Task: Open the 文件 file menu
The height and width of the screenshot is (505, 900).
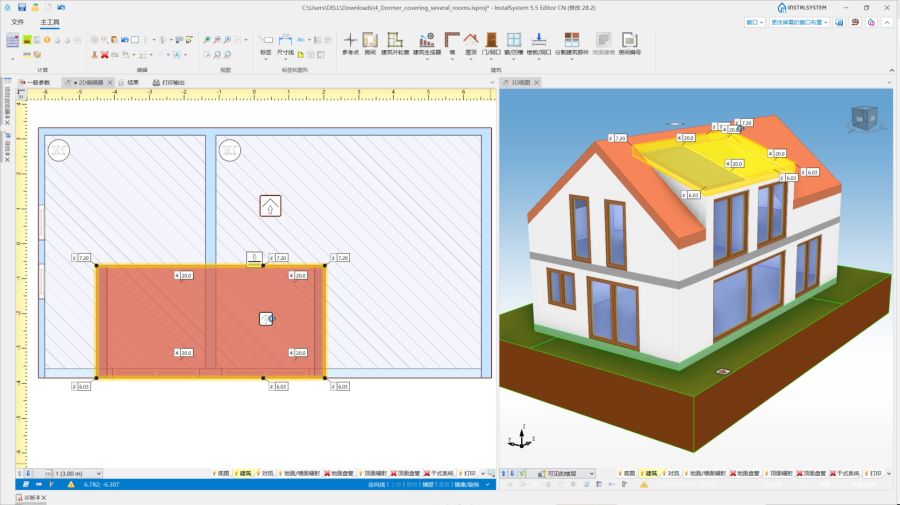Action: [x=18, y=21]
